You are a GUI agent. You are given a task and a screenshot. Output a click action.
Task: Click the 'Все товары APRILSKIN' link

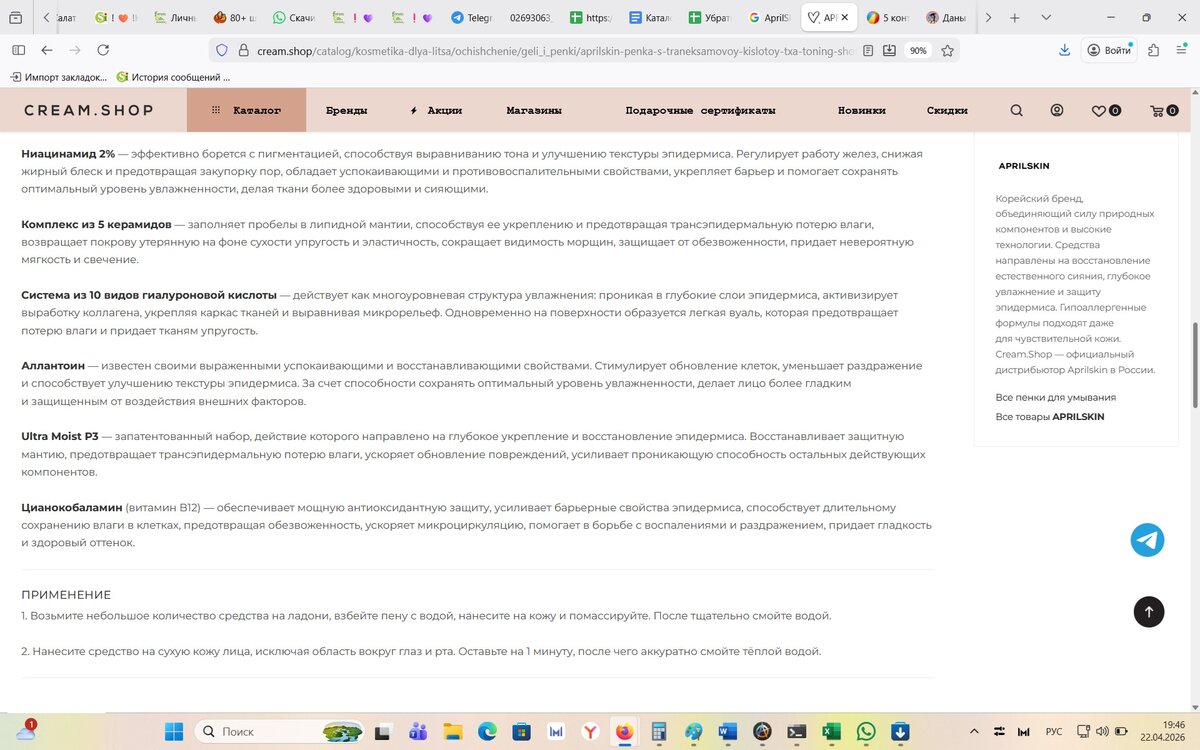[x=1049, y=416]
